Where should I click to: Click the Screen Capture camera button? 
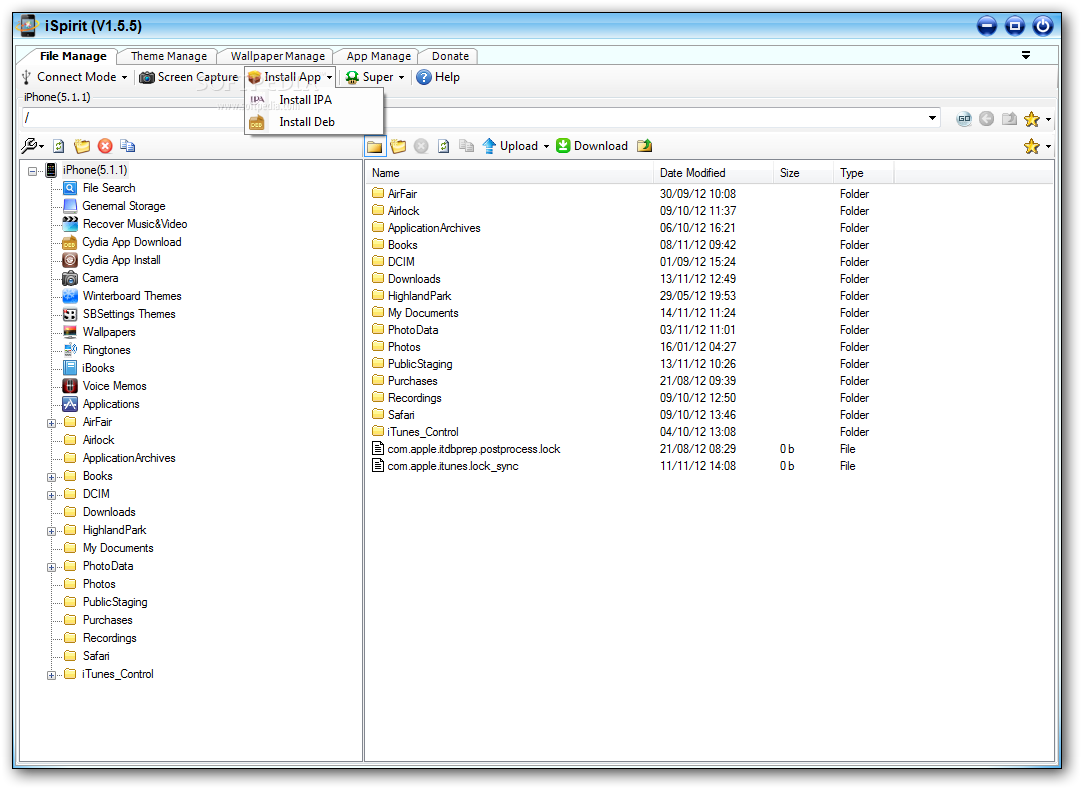coord(188,77)
